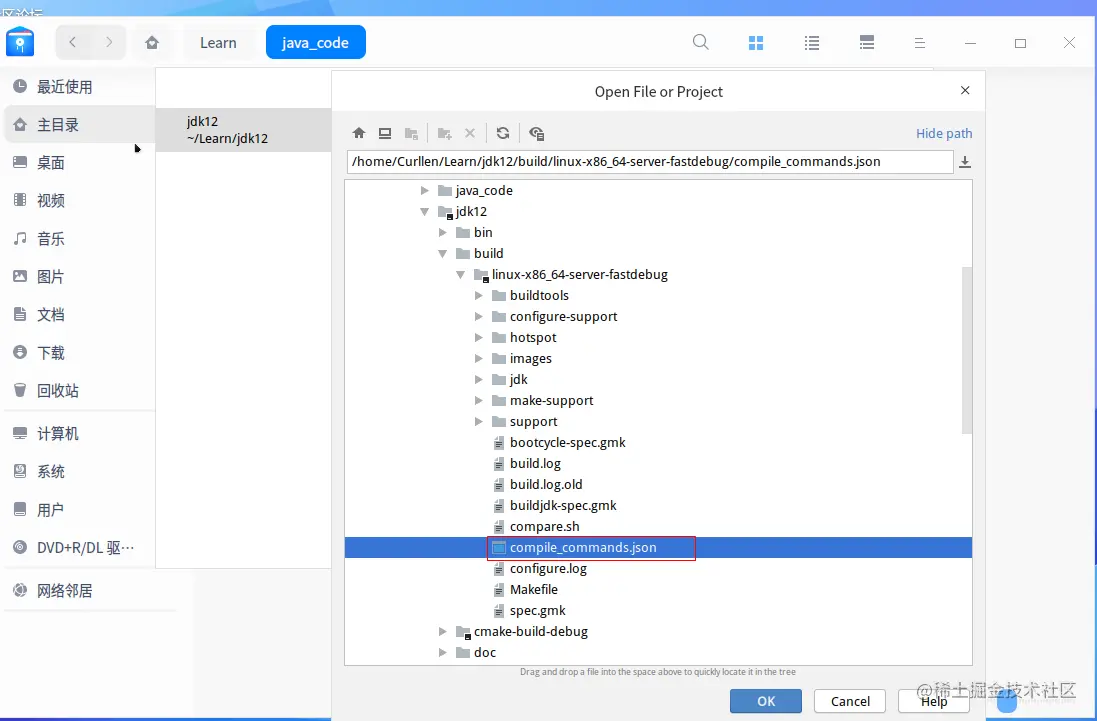The image size is (1097, 721).
Task: Open 系统 disk sidebar entry
Action: [x=78, y=471]
